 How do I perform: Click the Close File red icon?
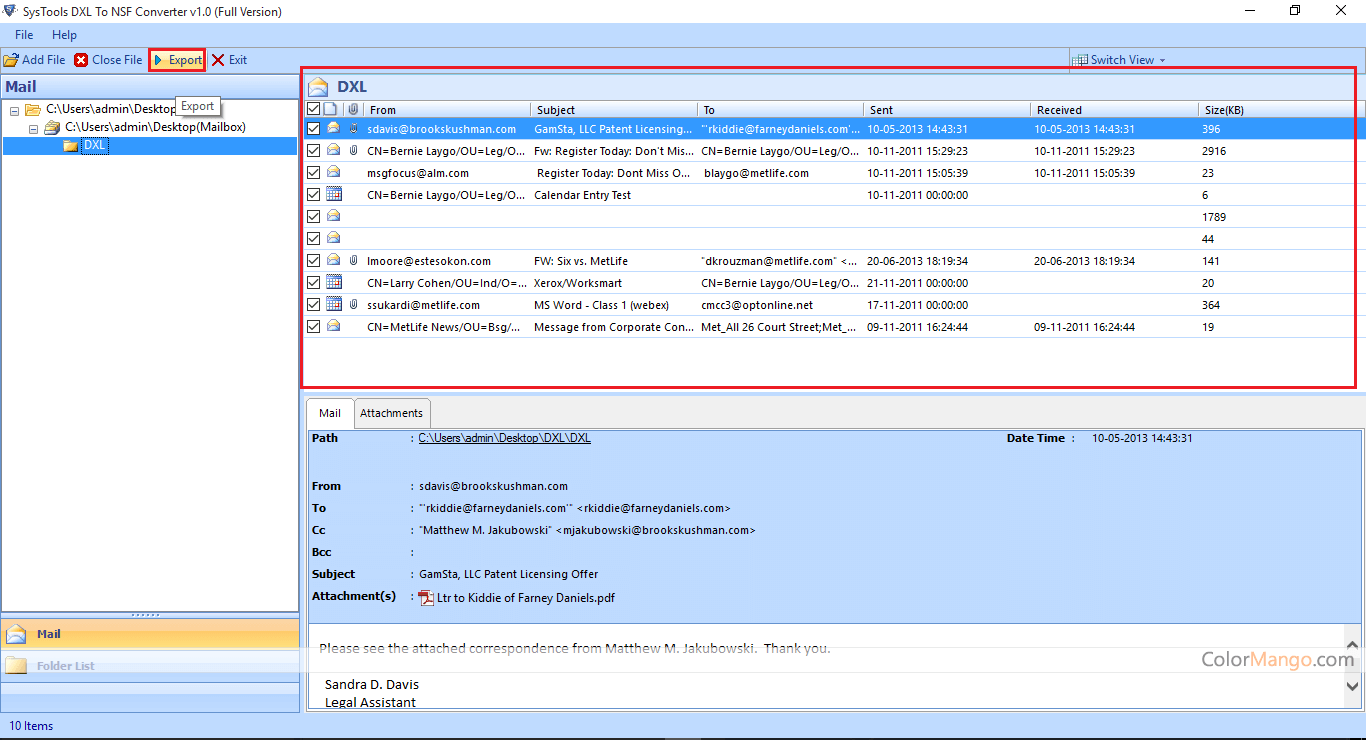(81, 60)
